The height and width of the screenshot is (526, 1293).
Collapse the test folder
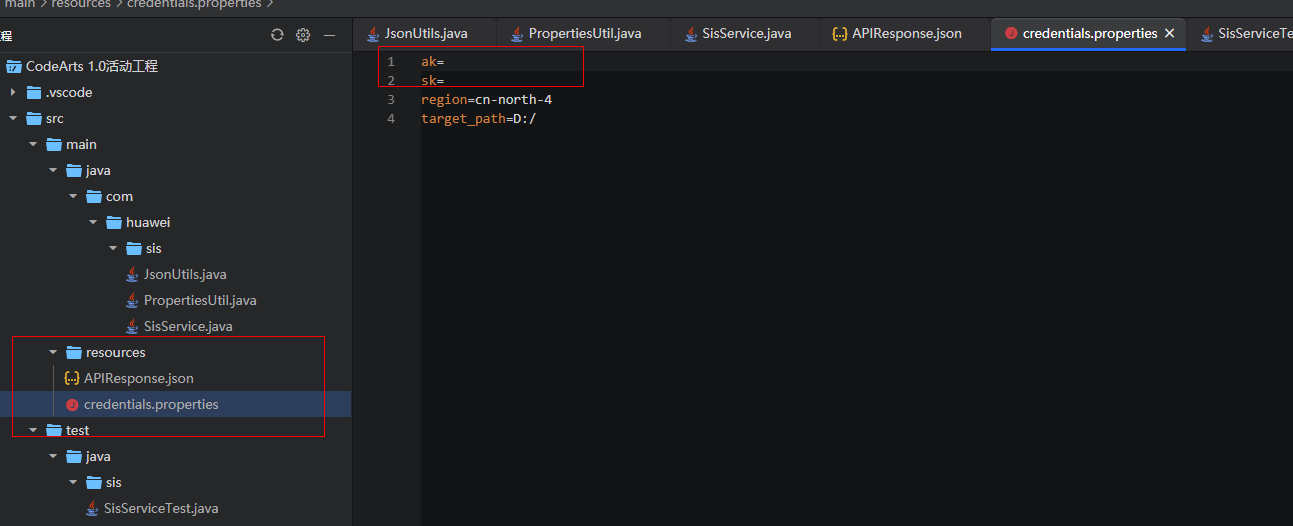pos(33,431)
